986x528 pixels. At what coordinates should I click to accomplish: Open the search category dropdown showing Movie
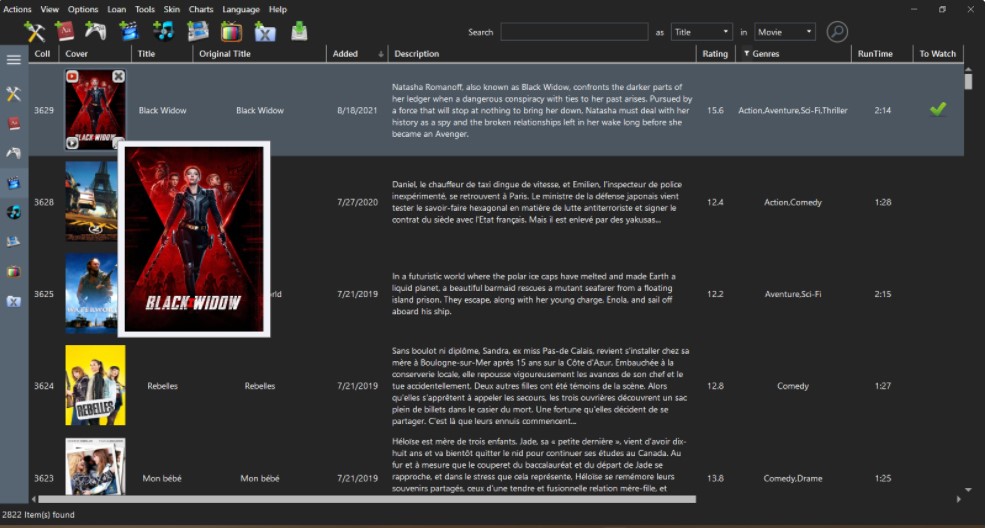point(785,32)
